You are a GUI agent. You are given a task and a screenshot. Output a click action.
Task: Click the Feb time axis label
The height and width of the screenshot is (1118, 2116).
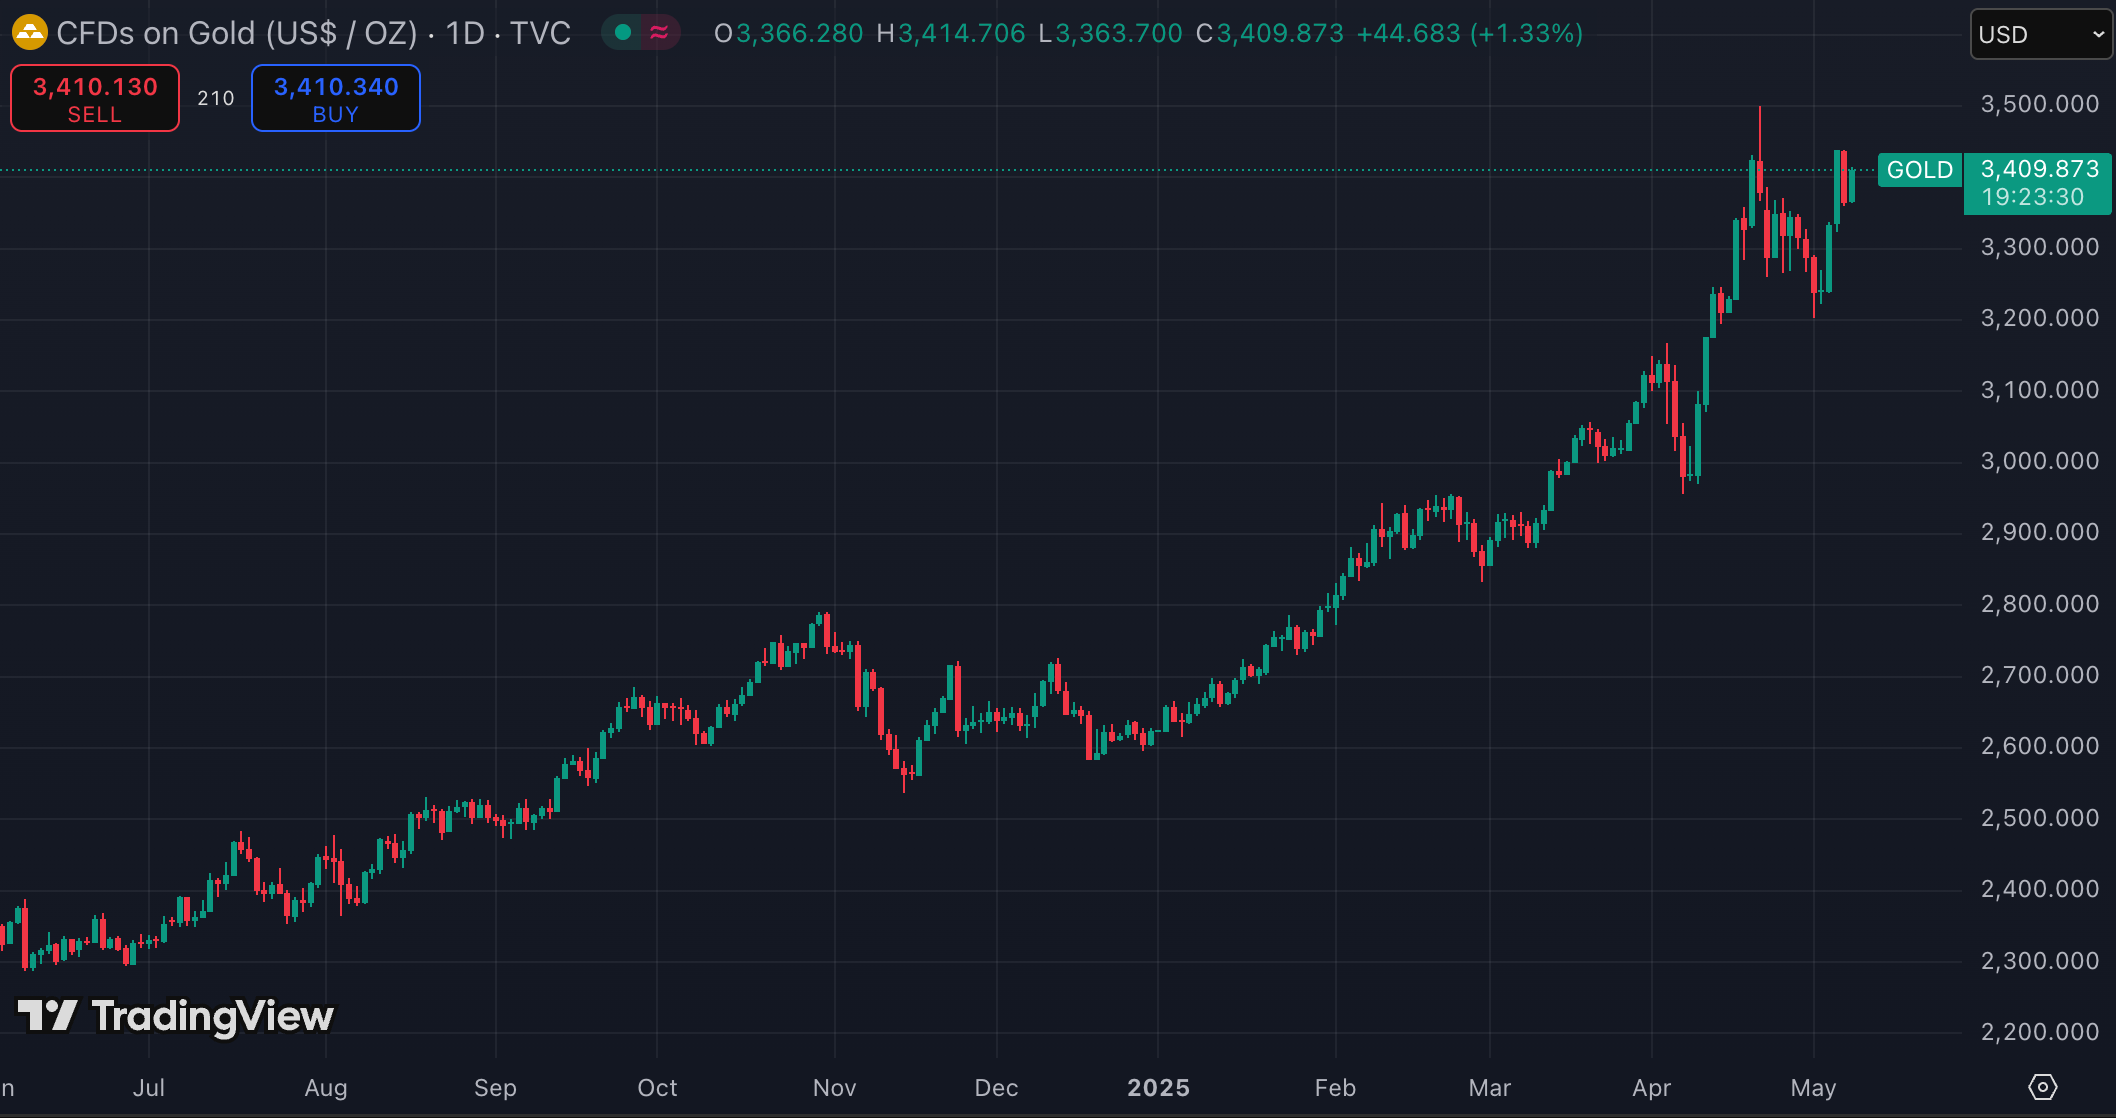1335,1088
